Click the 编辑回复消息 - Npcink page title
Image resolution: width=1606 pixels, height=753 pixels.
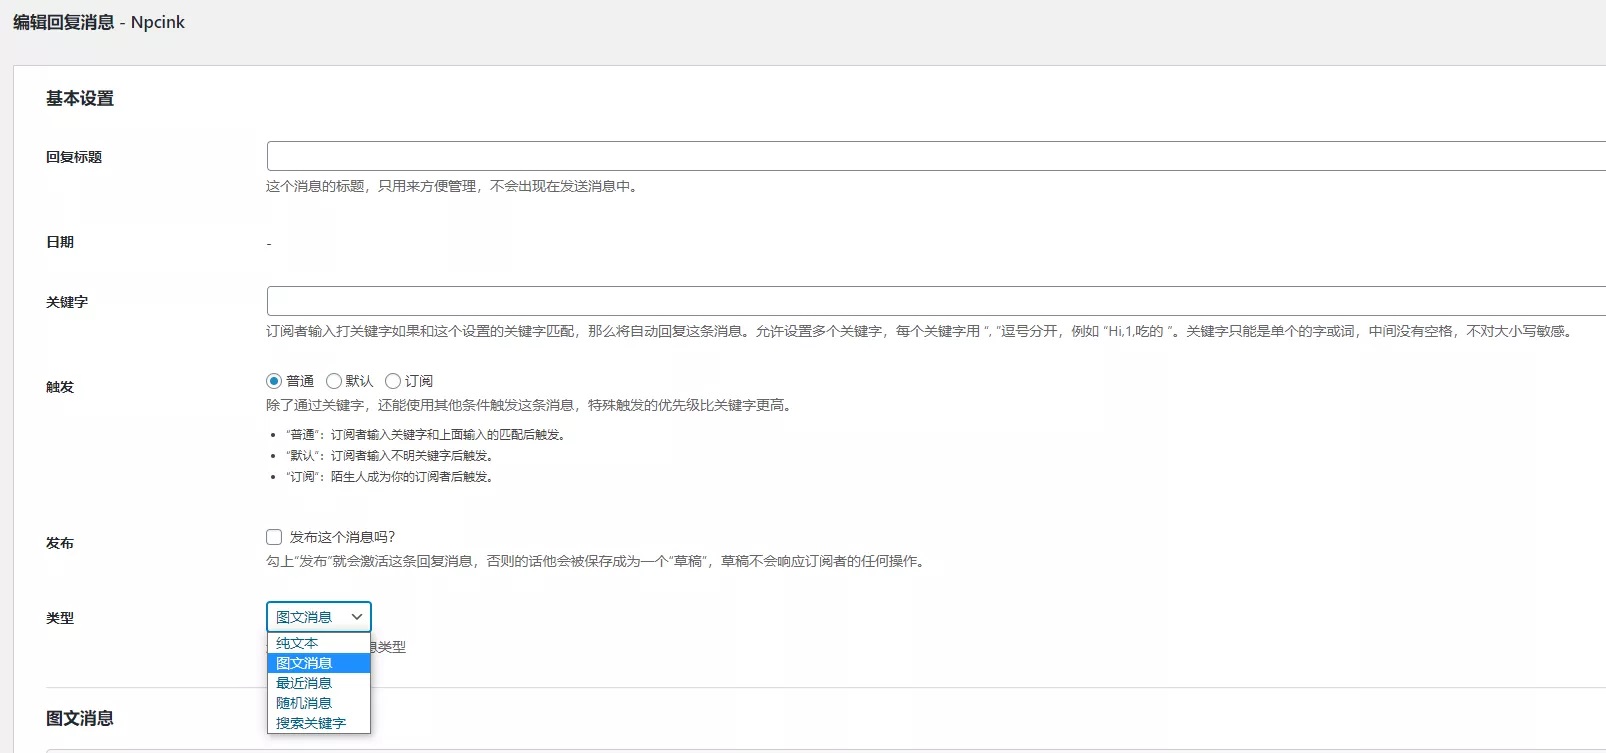[x=99, y=22]
